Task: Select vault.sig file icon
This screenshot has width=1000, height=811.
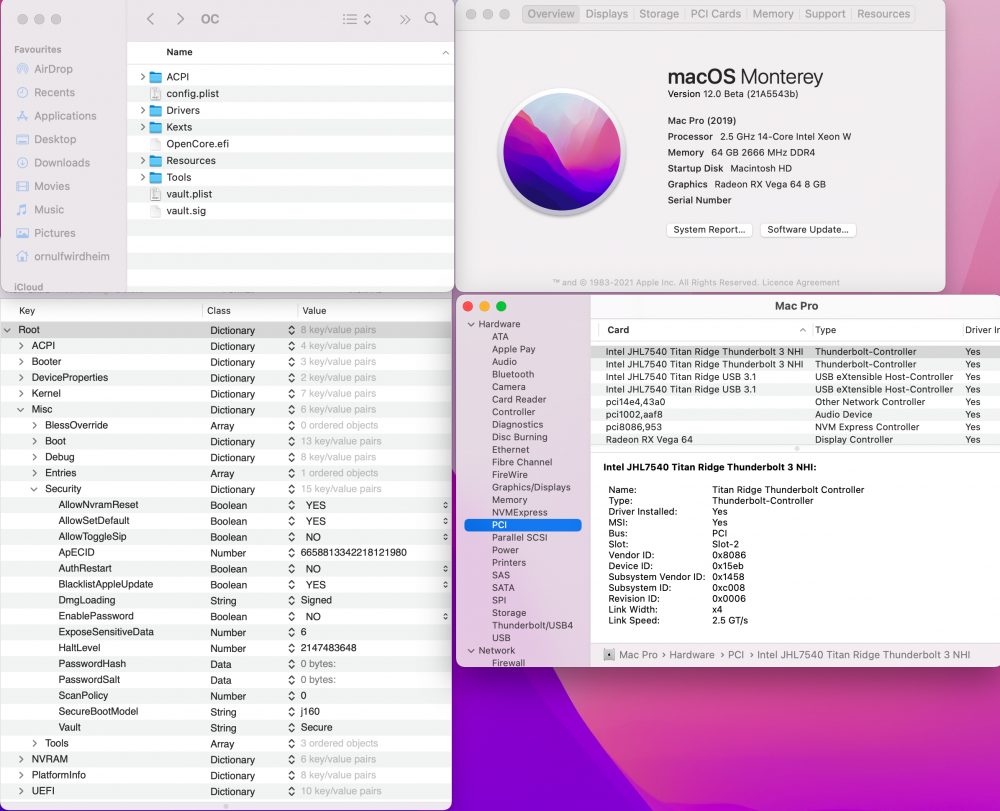Action: click(x=156, y=210)
